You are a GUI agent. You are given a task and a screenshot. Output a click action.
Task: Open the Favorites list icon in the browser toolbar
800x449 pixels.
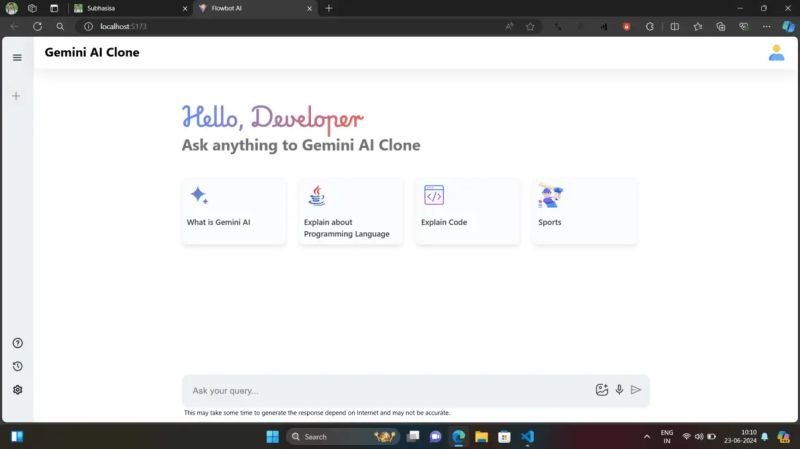coord(697,27)
